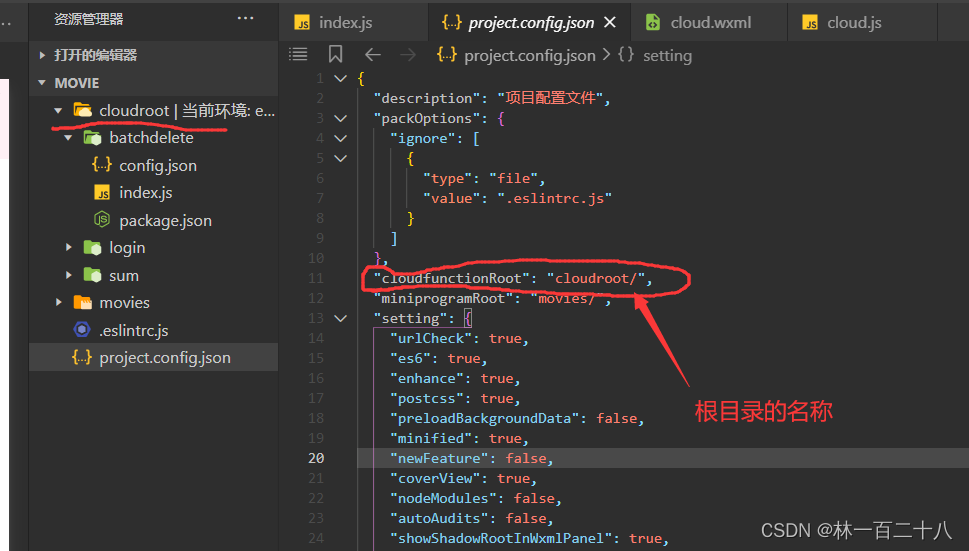Click the sum folder icon
The height and width of the screenshot is (551, 969).
tap(93, 275)
